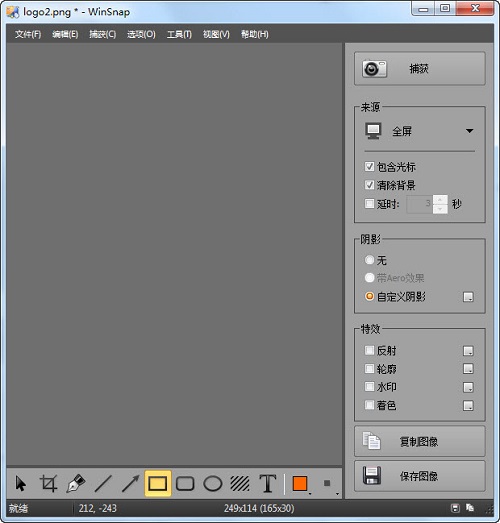This screenshot has width=500, height=523.
Task: Click the delay seconds input field
Action: point(420,204)
